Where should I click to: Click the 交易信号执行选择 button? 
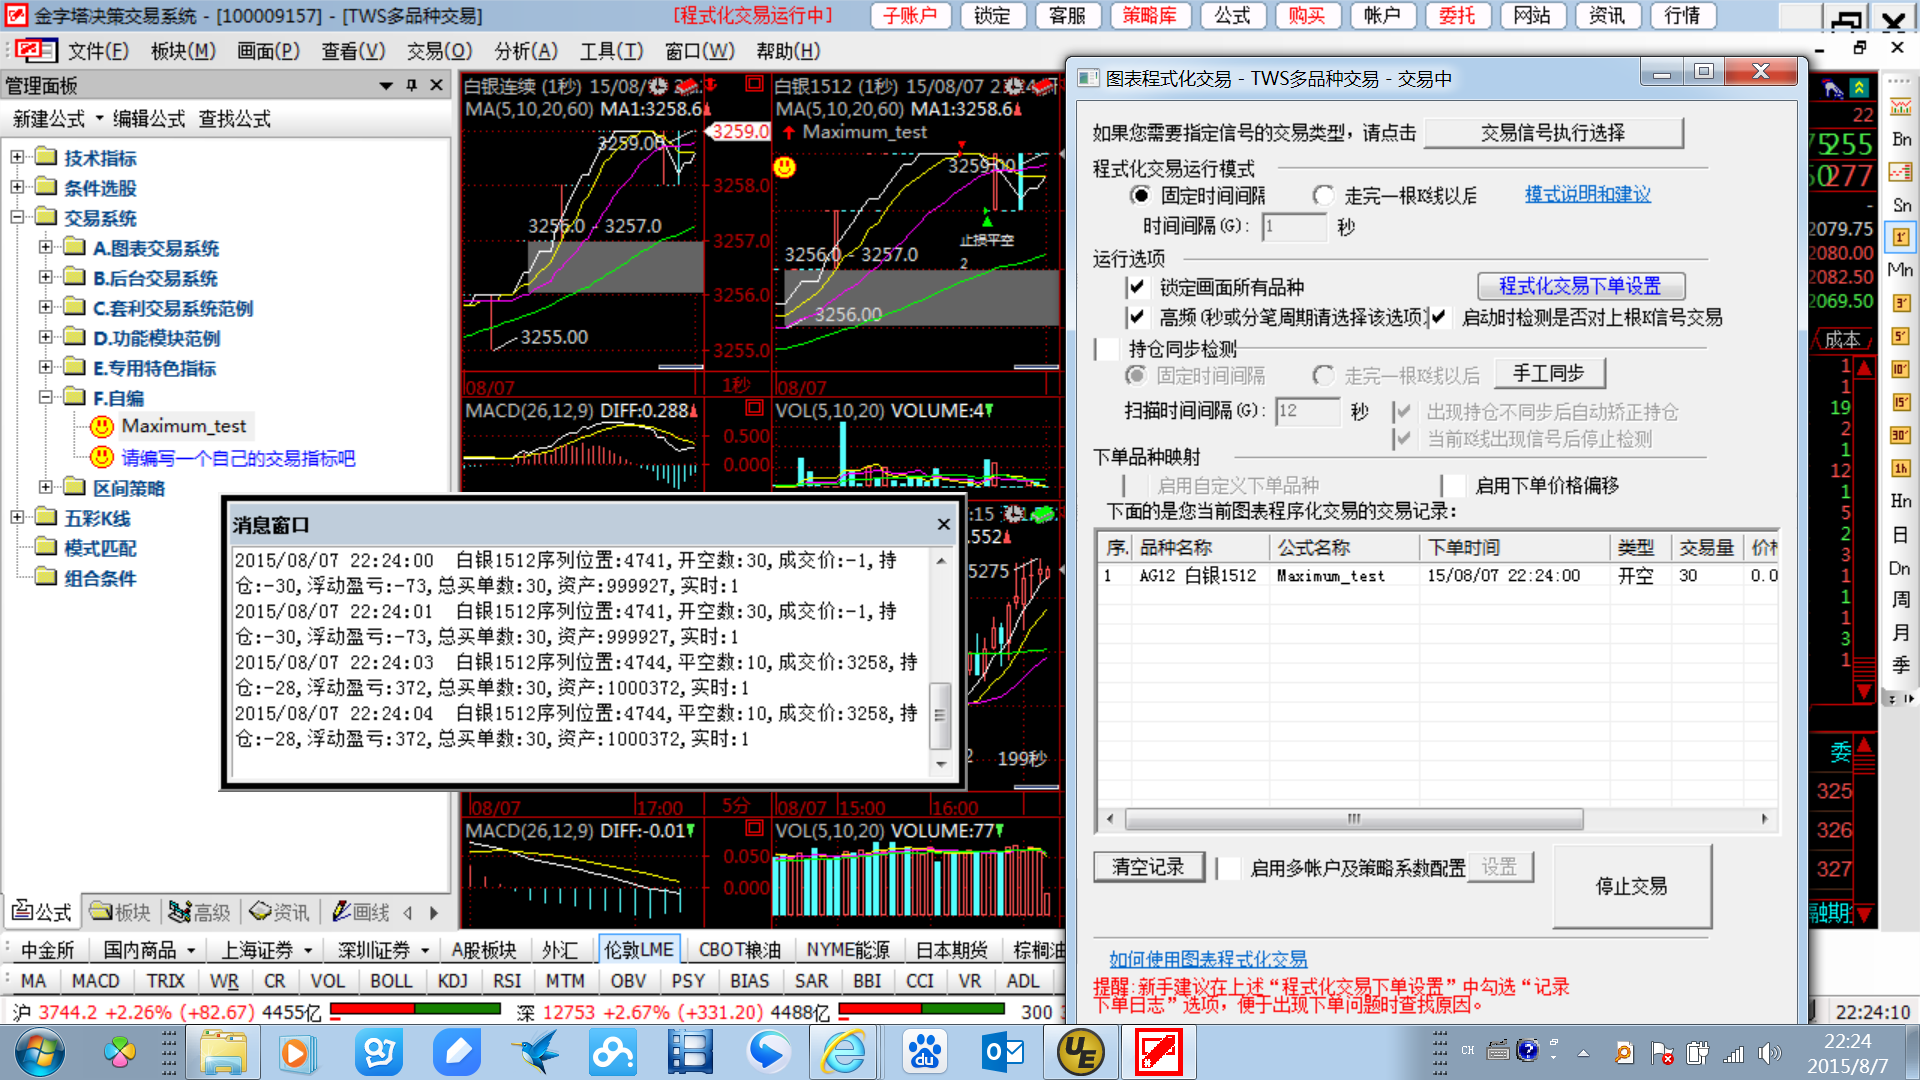click(x=1553, y=133)
